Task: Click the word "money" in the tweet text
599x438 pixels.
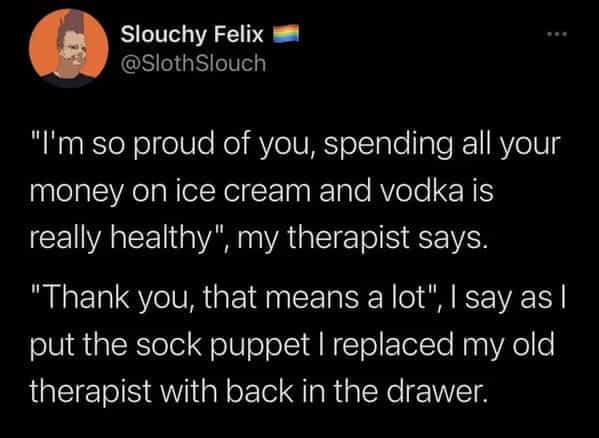Action: click(76, 193)
